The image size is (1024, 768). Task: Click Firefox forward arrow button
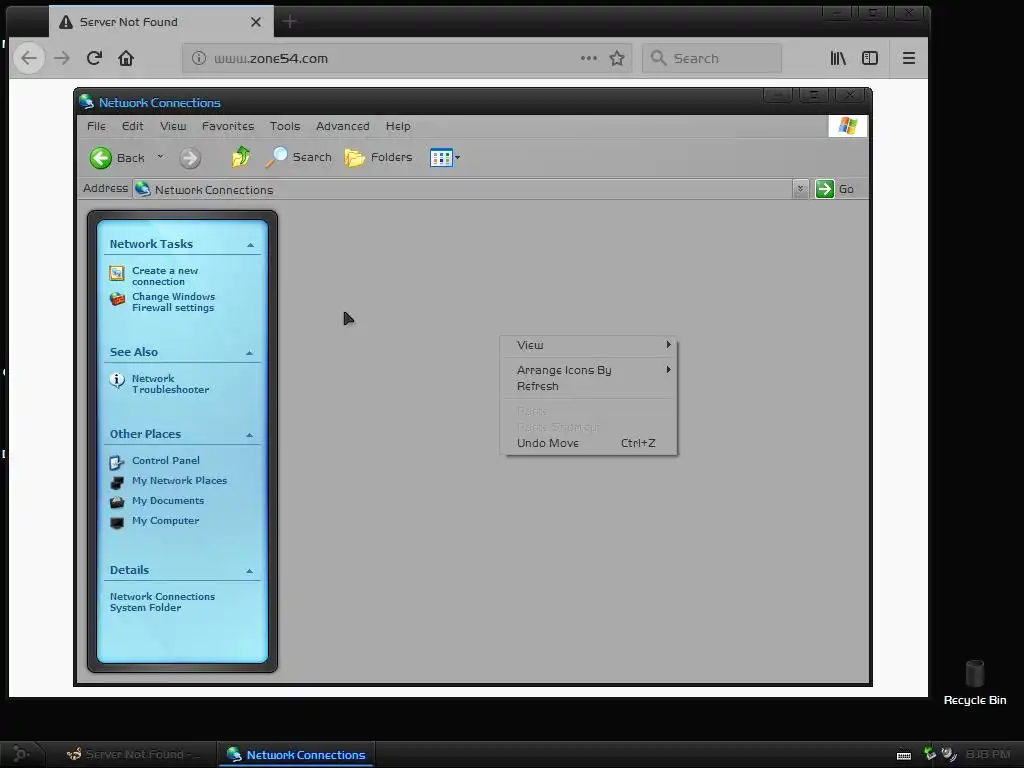[62, 58]
